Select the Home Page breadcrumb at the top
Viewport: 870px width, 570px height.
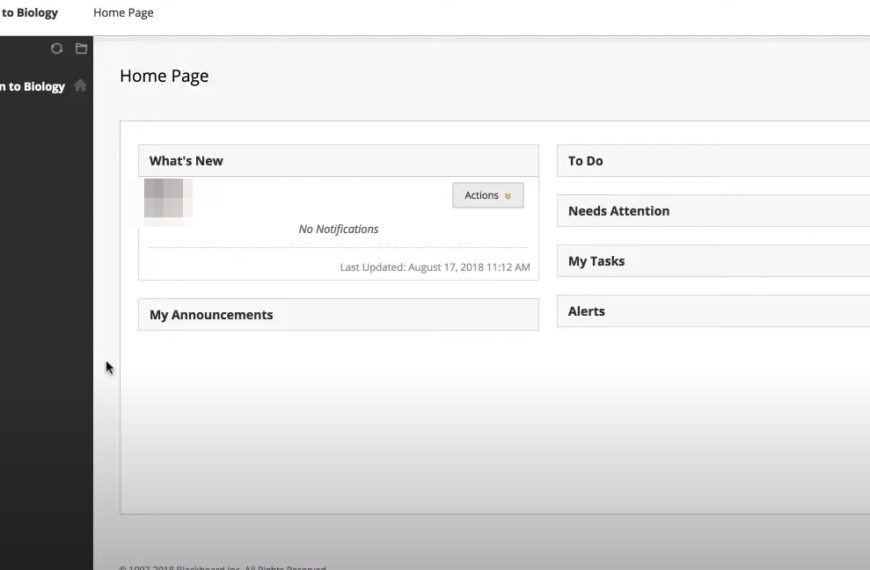(x=123, y=13)
